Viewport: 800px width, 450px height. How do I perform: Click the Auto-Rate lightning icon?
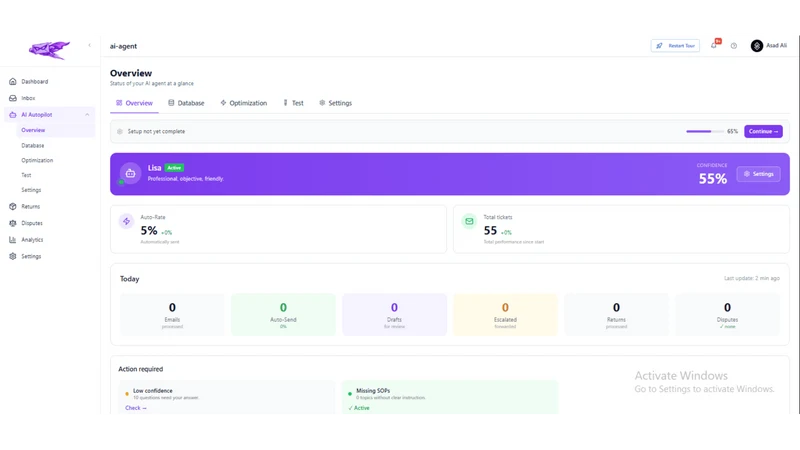point(127,221)
